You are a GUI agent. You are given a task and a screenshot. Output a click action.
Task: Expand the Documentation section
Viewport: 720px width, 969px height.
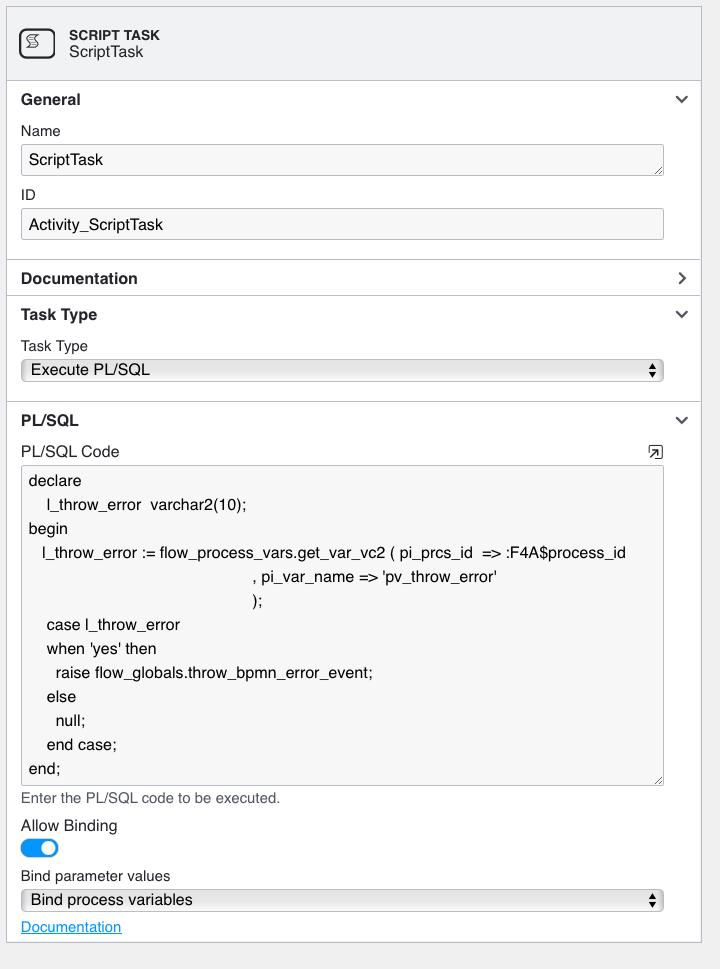[x=682, y=278]
